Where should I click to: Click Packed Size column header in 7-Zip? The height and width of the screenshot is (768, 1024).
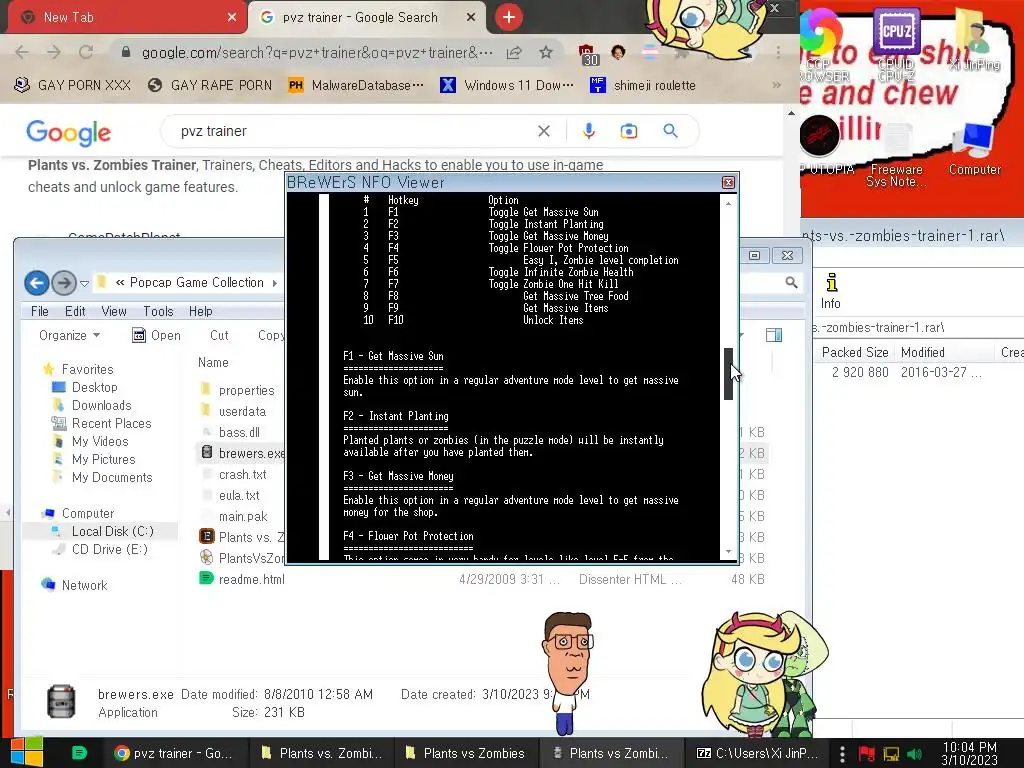pyautogui.click(x=855, y=352)
